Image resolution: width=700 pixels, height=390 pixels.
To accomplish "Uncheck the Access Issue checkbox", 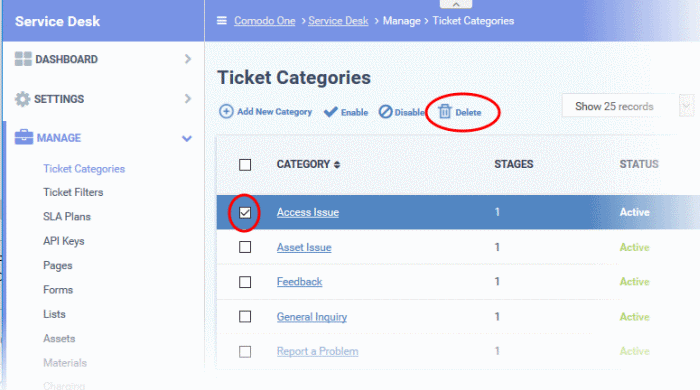I will pyautogui.click(x=245, y=213).
